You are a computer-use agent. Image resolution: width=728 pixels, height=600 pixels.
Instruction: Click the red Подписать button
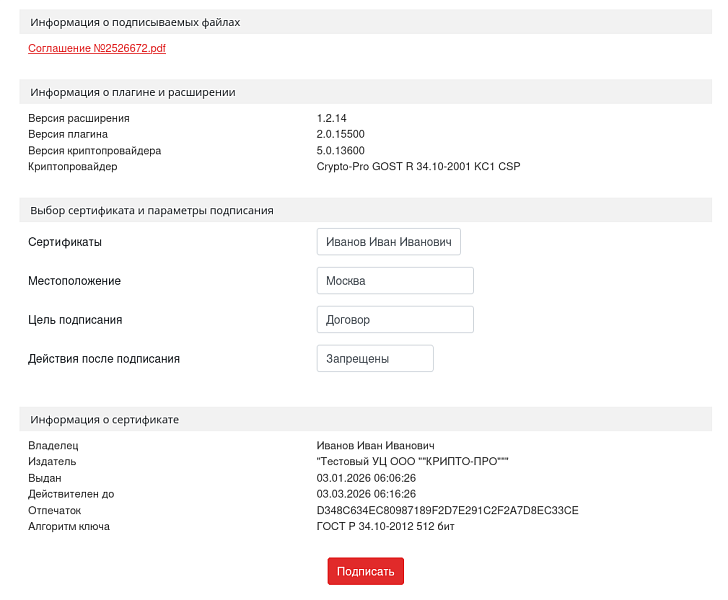click(365, 572)
